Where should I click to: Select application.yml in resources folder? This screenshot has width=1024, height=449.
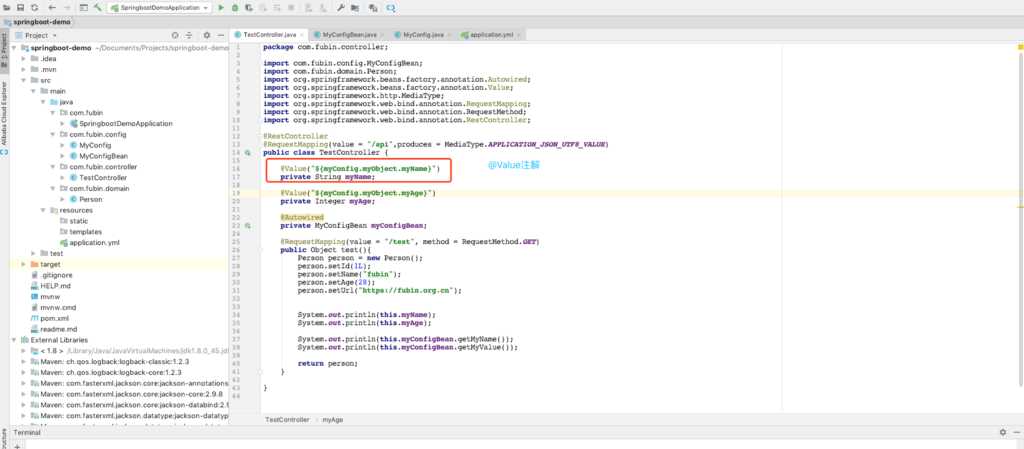point(95,242)
